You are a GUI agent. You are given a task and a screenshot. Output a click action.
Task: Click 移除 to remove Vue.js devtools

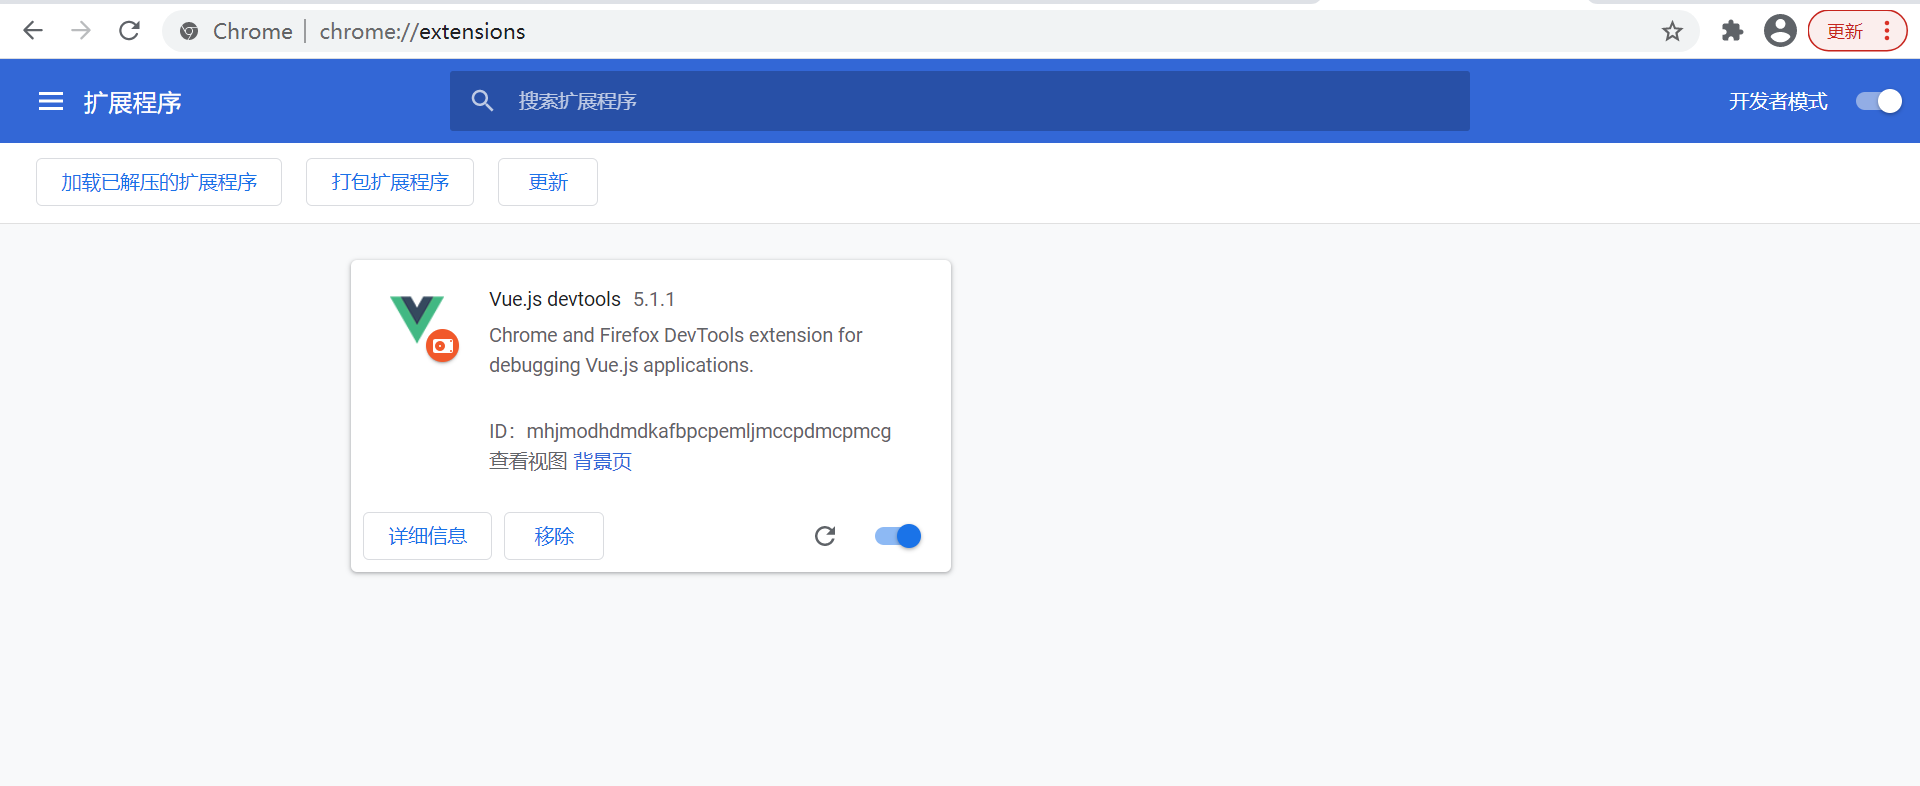[554, 536]
